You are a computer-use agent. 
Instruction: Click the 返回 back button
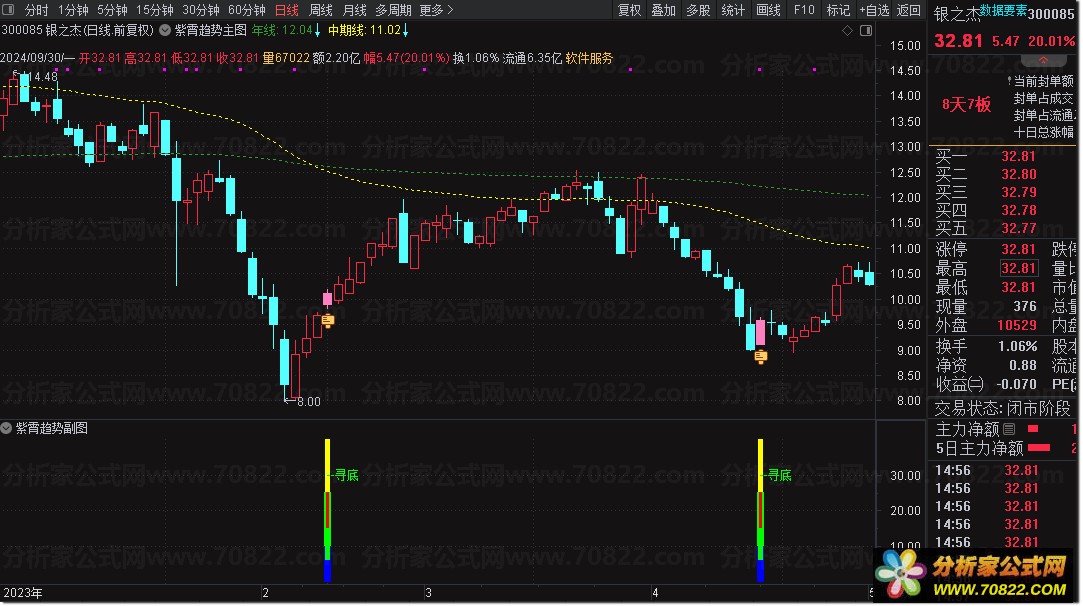point(908,10)
